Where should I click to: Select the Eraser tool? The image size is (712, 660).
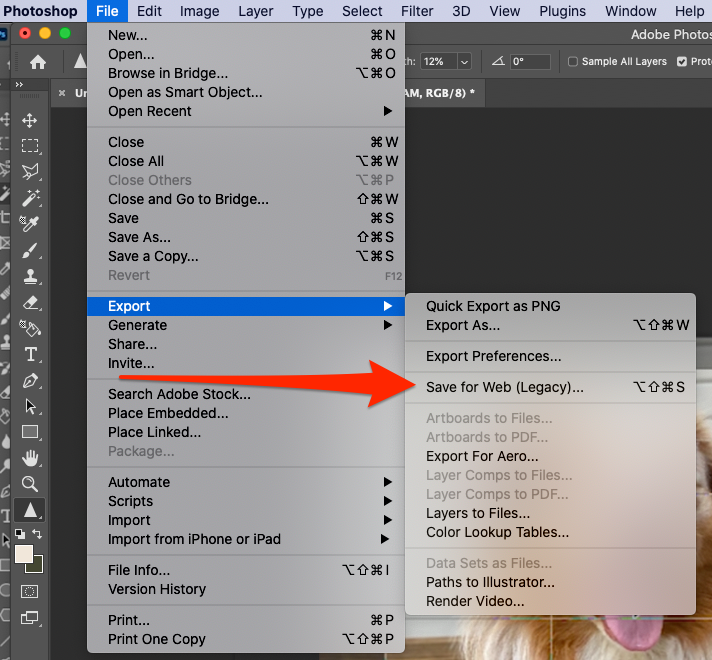pyautogui.click(x=30, y=302)
